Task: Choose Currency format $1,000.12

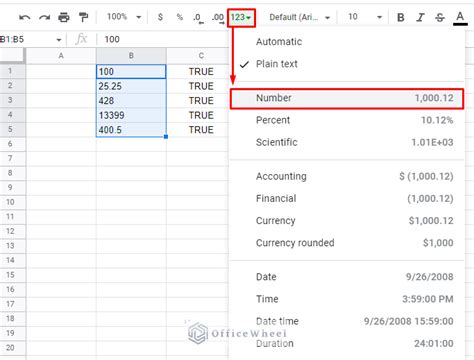Action: point(347,221)
